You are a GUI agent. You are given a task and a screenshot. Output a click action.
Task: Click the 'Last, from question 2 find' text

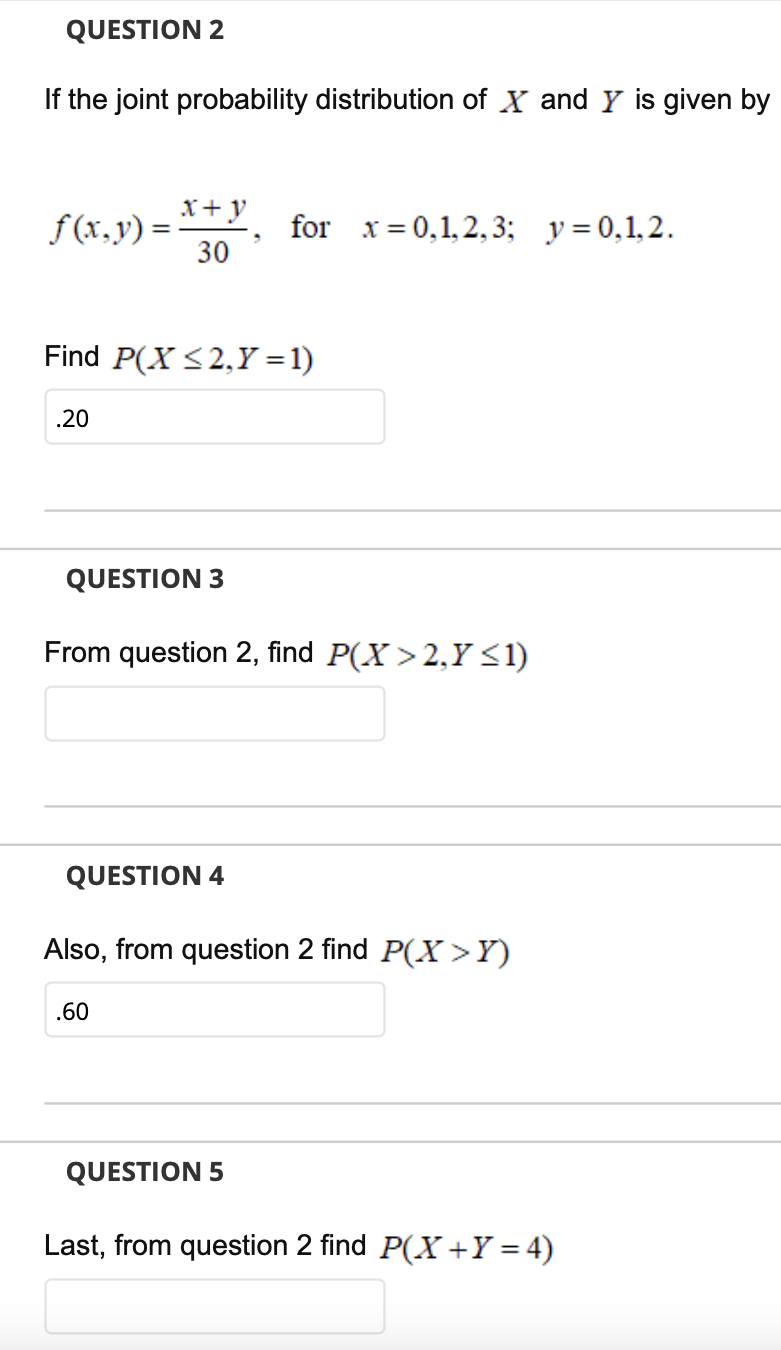point(205,1246)
